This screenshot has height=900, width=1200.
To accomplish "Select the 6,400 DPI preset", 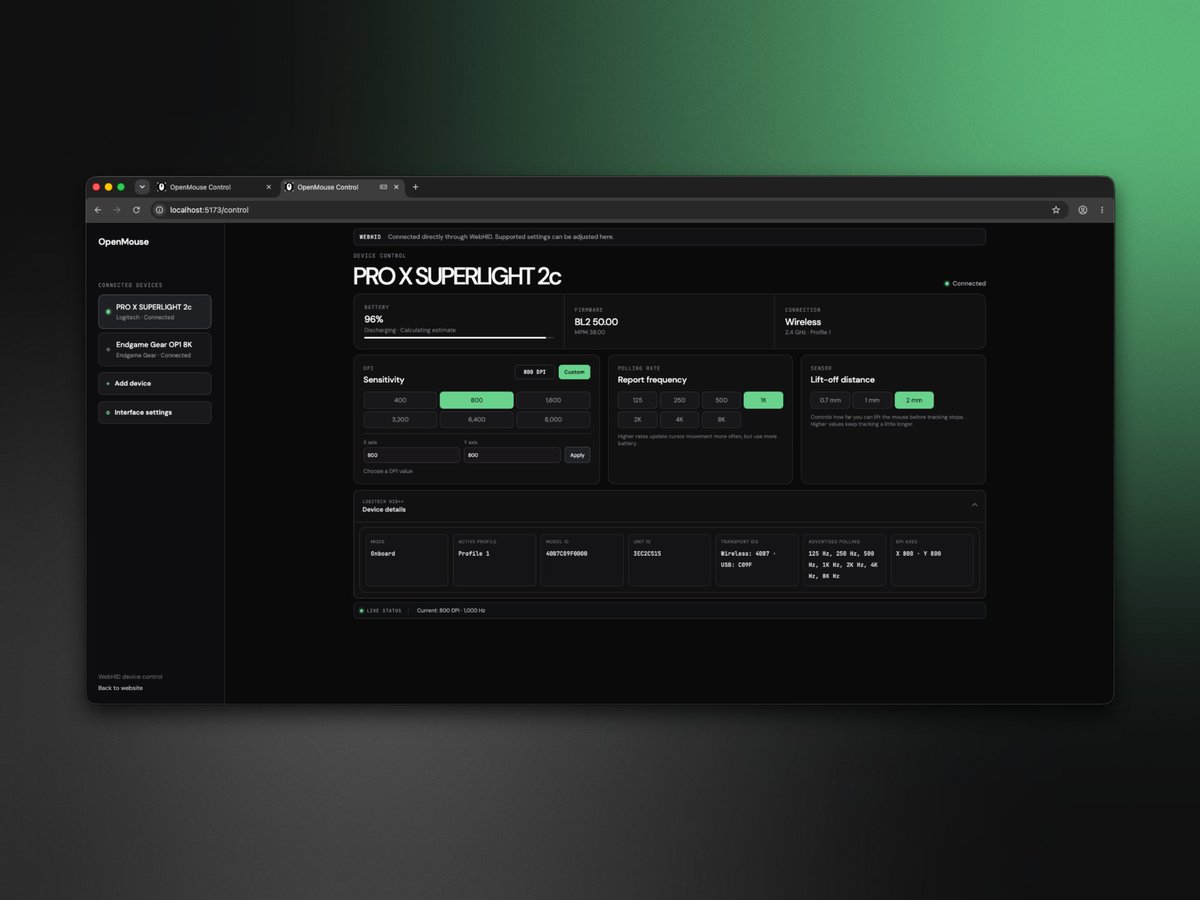I will 477,420.
